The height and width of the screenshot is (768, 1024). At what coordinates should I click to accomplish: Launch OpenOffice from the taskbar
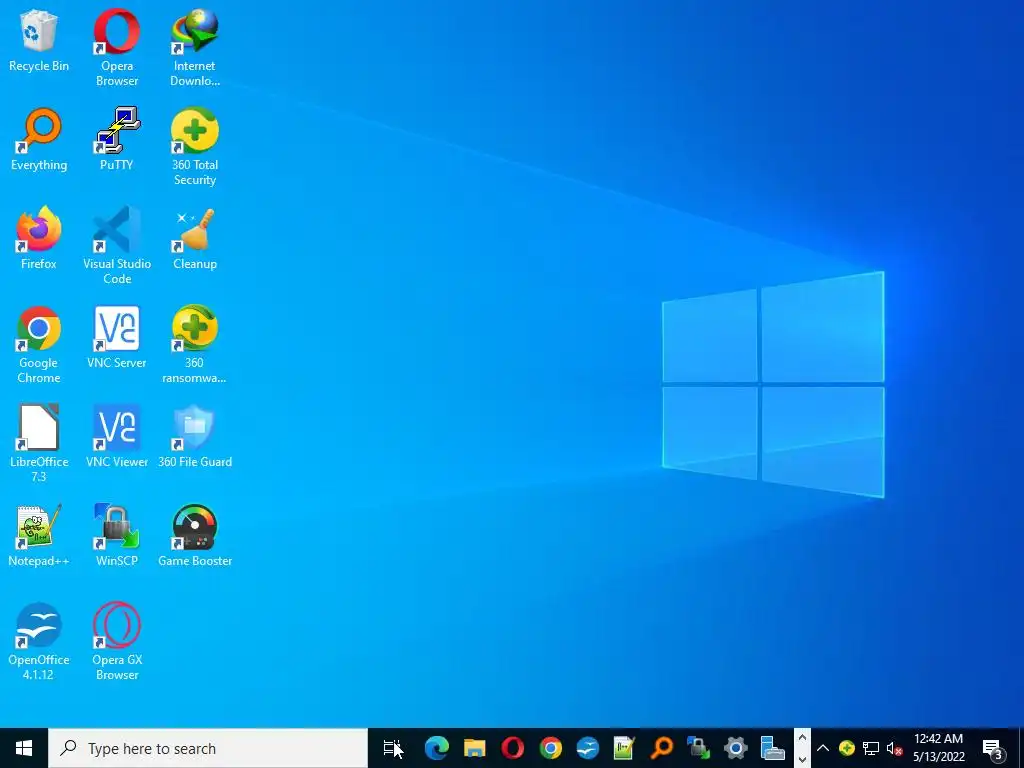point(588,748)
